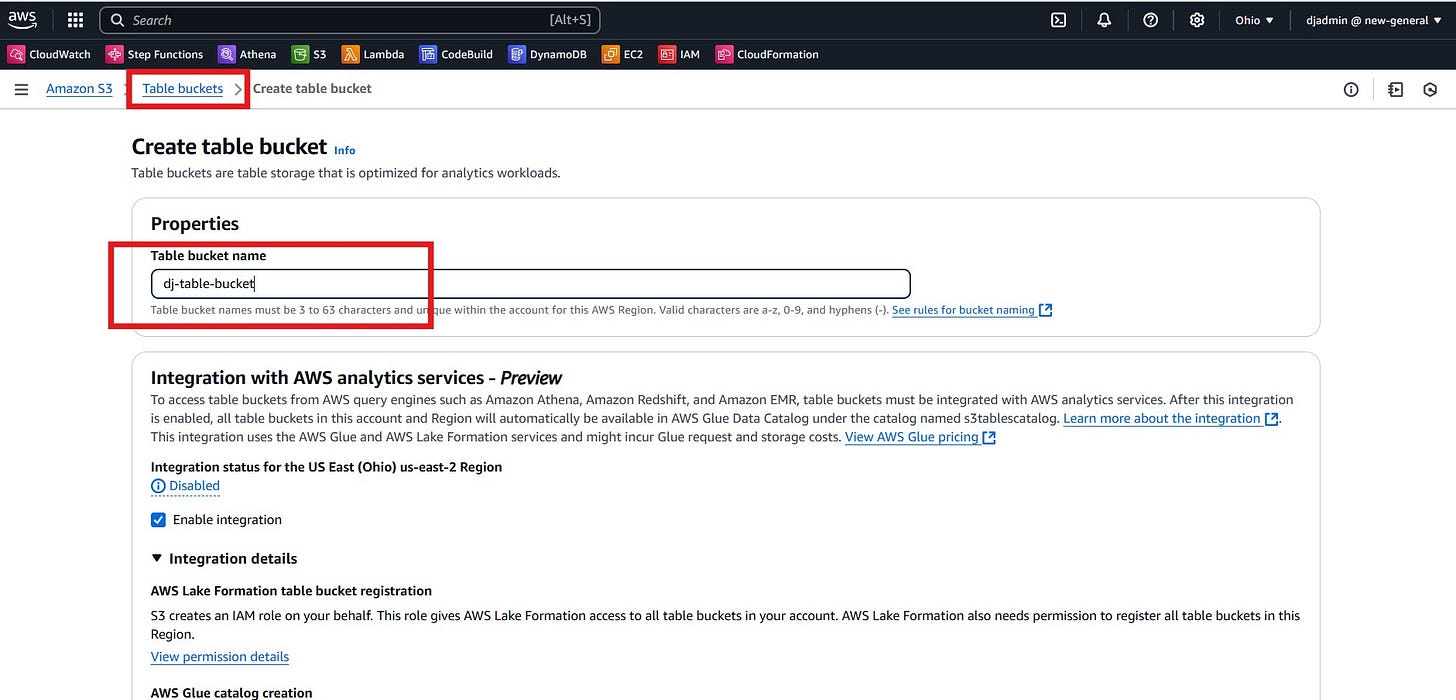
Task: Launch the CloudShell terminal icon
Action: pyautogui.click(x=1058, y=20)
